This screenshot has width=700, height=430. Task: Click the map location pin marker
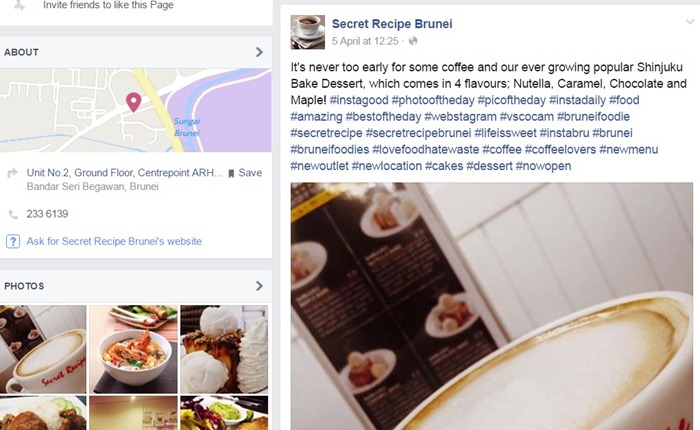[133, 102]
